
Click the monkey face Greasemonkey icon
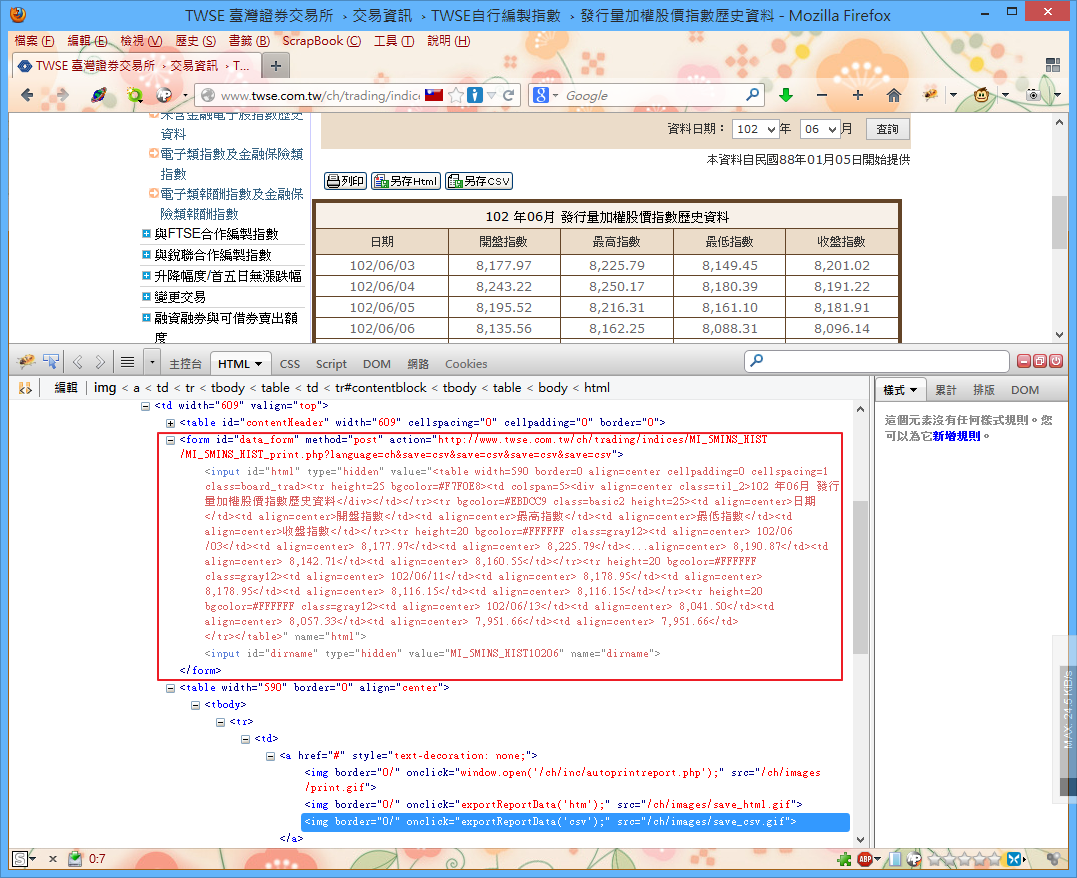coord(982,95)
